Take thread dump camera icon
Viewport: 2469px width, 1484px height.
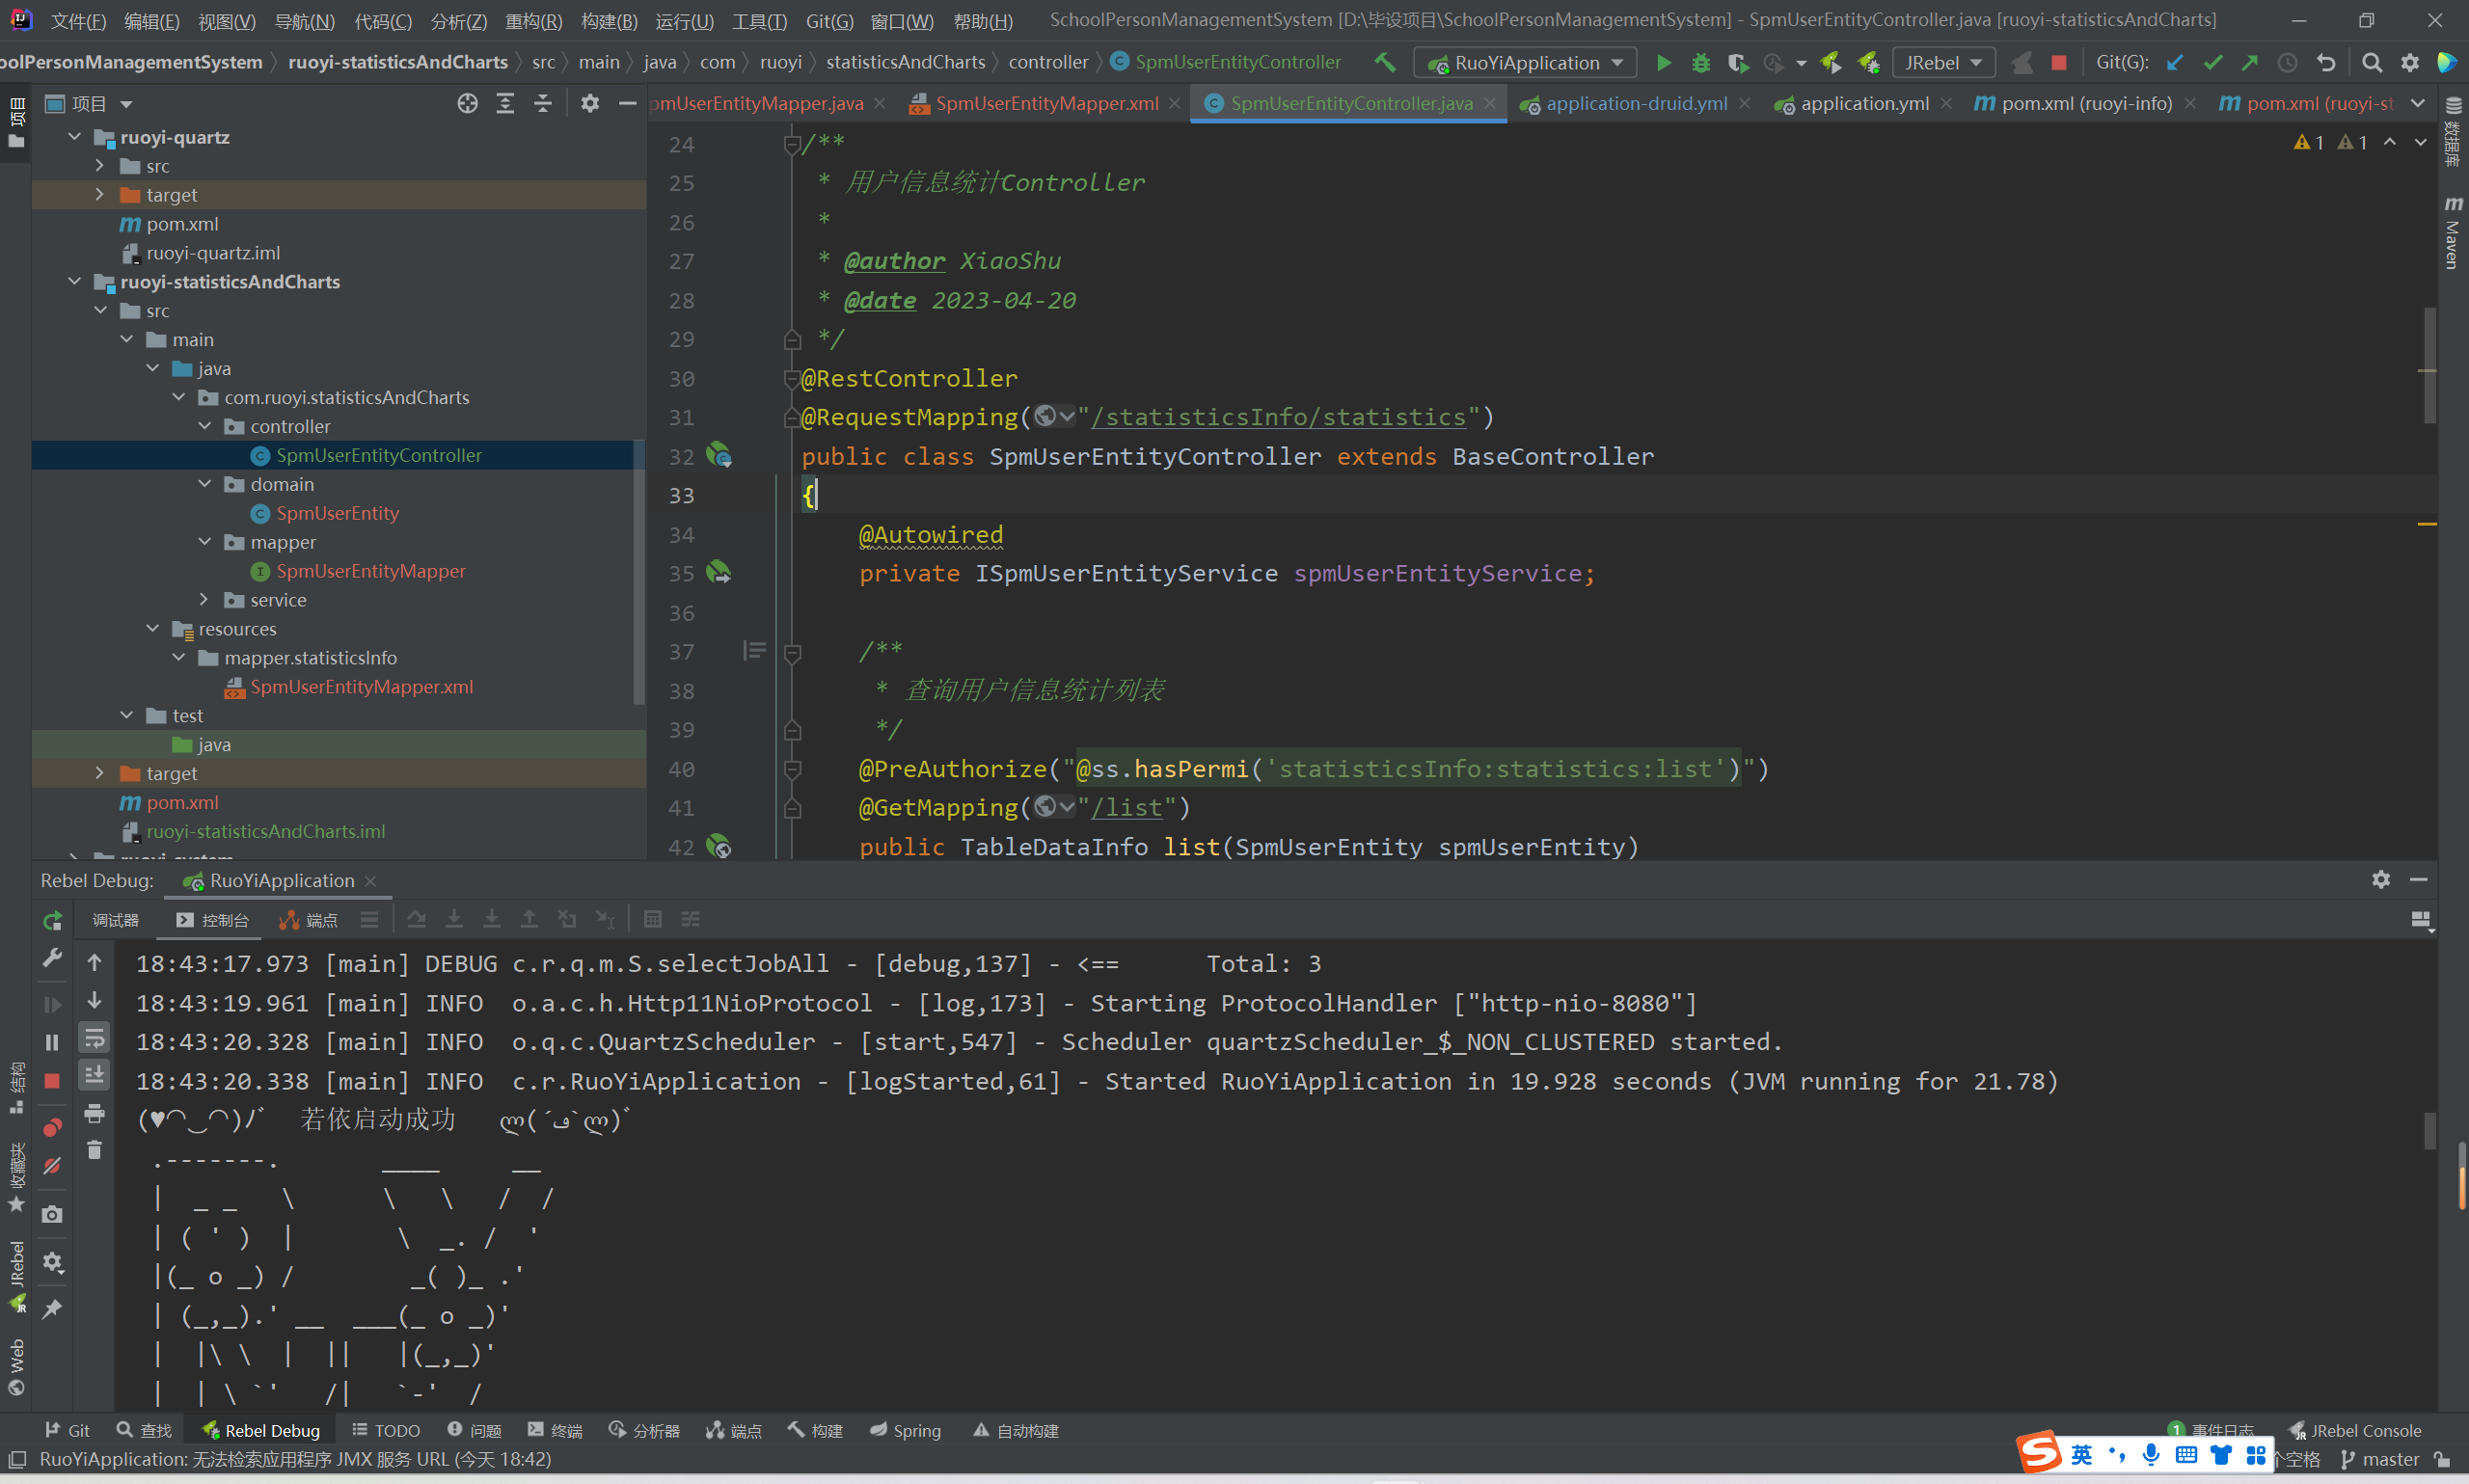[x=52, y=1214]
